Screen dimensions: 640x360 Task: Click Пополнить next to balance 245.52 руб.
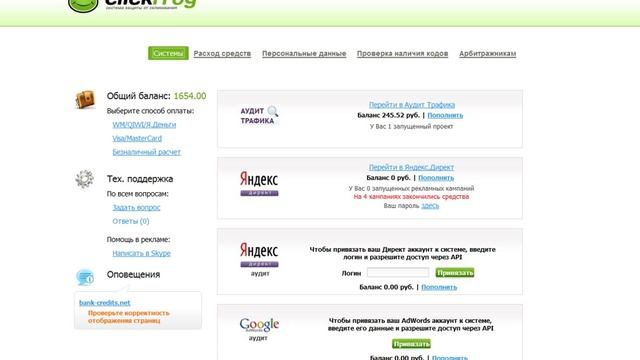click(445, 116)
